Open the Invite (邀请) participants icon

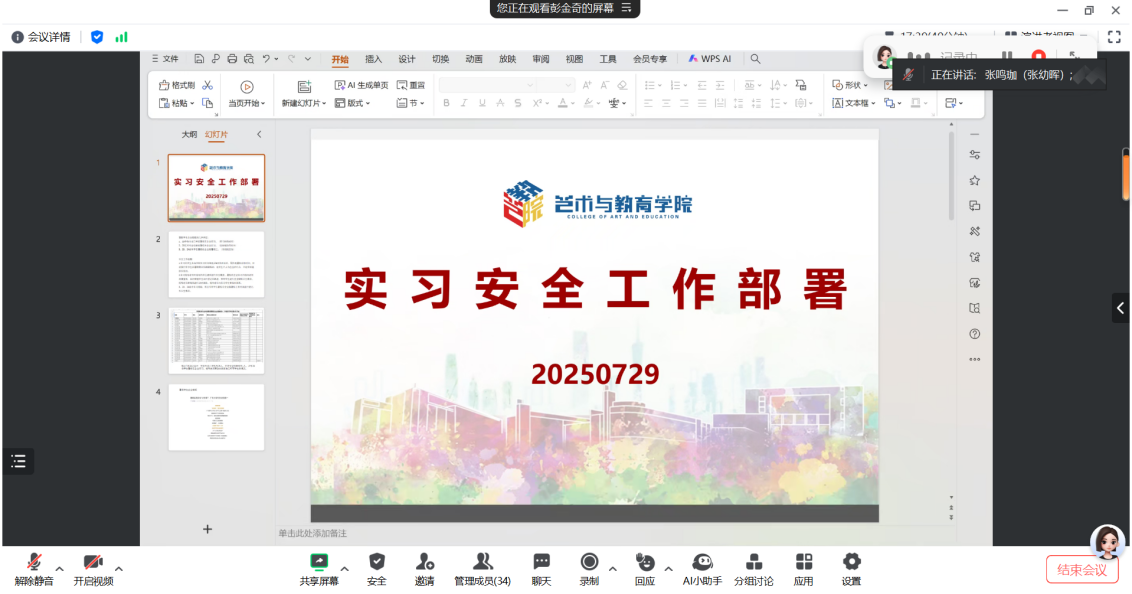coord(425,563)
